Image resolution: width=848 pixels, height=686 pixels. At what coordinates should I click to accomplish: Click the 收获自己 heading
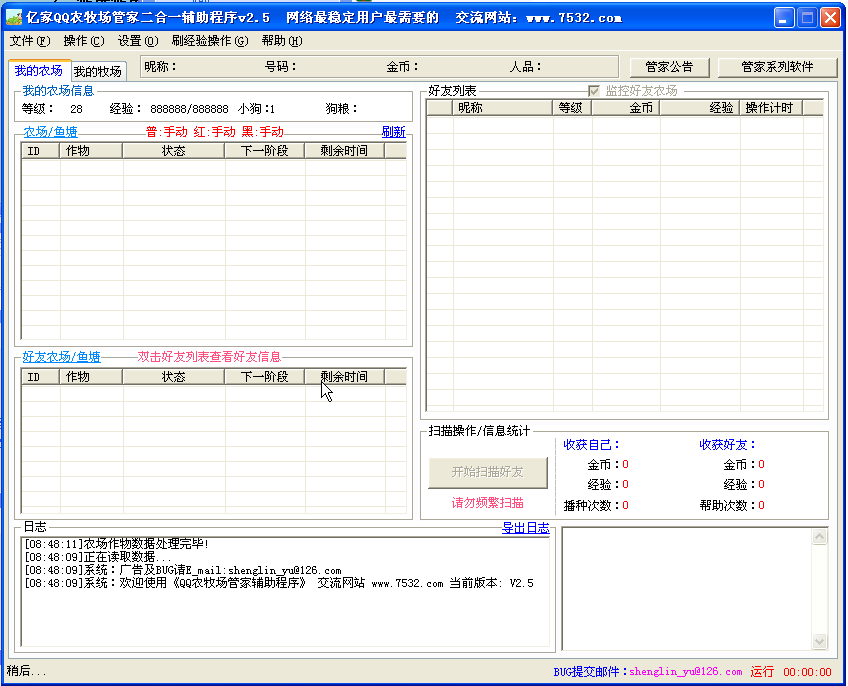coord(591,445)
